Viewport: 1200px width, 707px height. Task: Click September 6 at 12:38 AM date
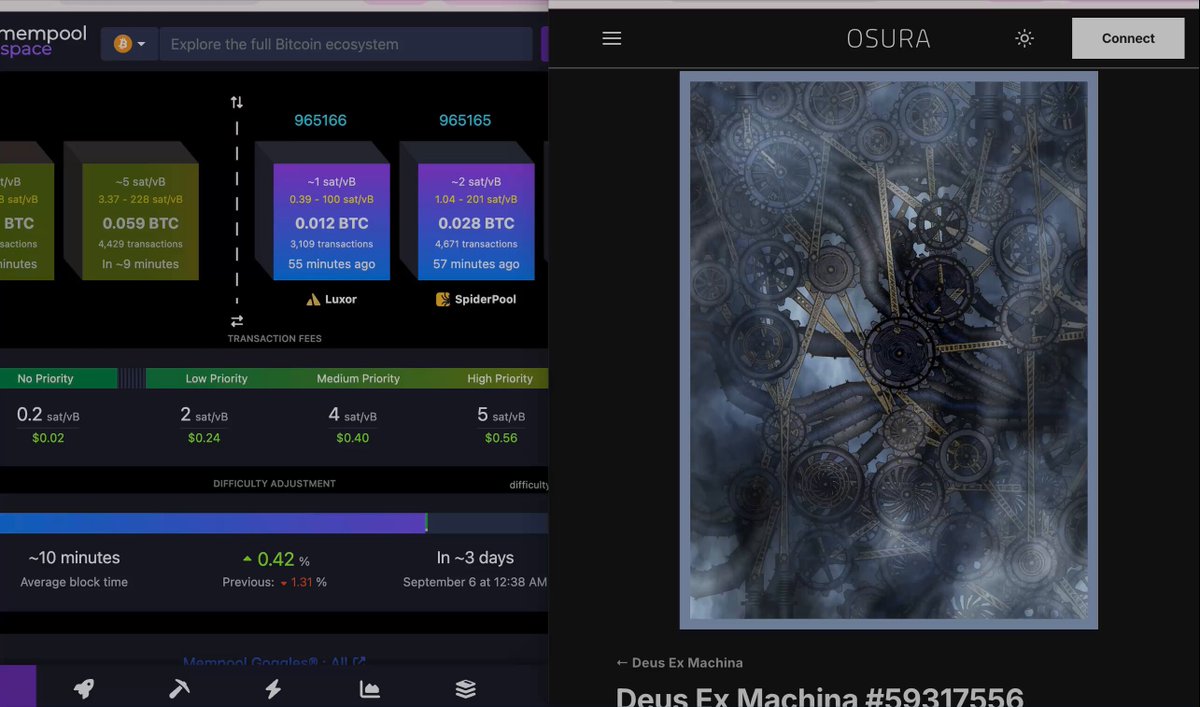click(x=475, y=582)
